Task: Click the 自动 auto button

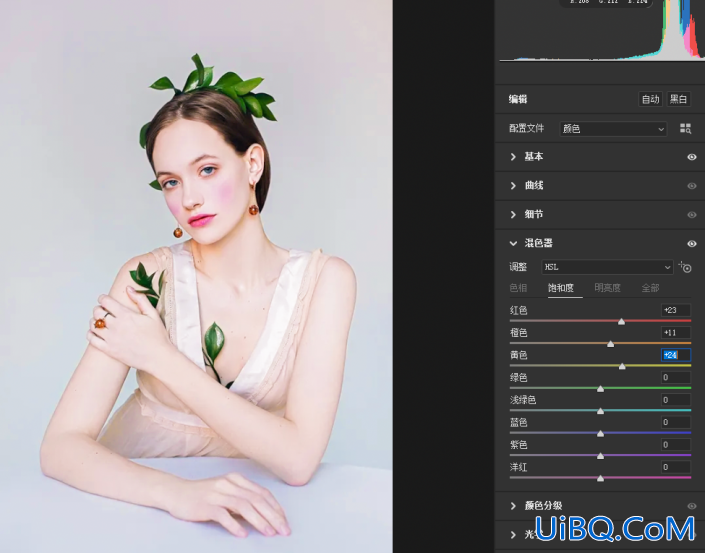Action: pyautogui.click(x=650, y=99)
